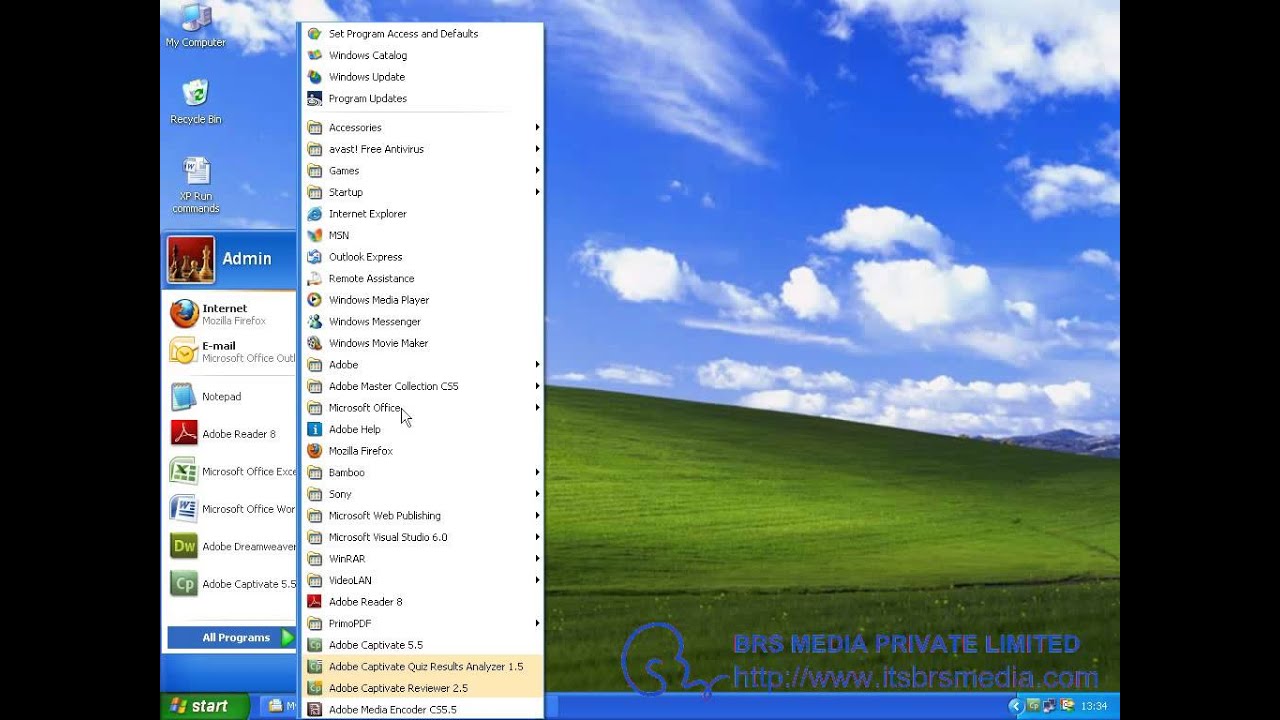Open the WinRAR program folder
Viewport: 1280px width, 720px height.
[x=422, y=558]
